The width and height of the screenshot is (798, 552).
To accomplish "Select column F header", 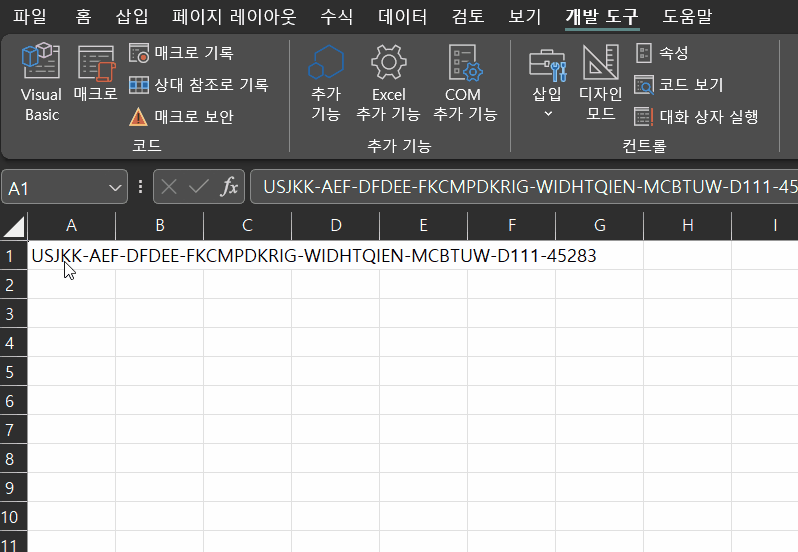I will tap(511, 225).
